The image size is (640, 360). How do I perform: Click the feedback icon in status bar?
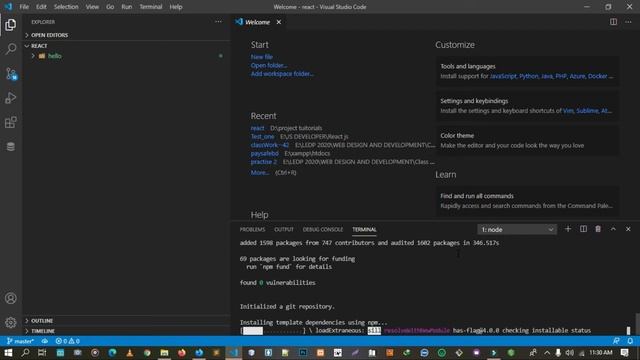coord(616,341)
